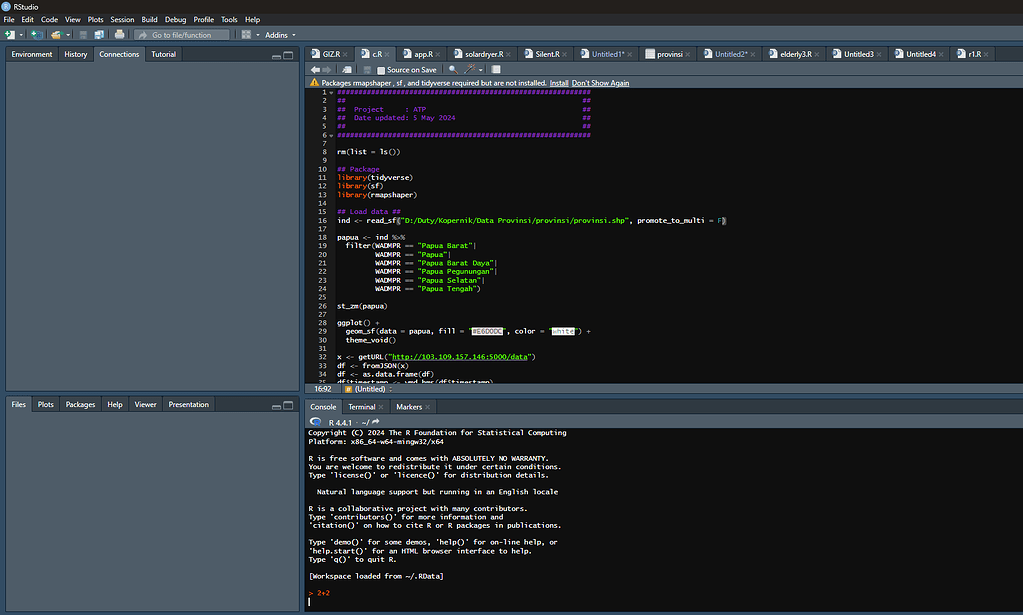Enable the Source on Save checkbox
The height and width of the screenshot is (615, 1023).
pyautogui.click(x=382, y=69)
